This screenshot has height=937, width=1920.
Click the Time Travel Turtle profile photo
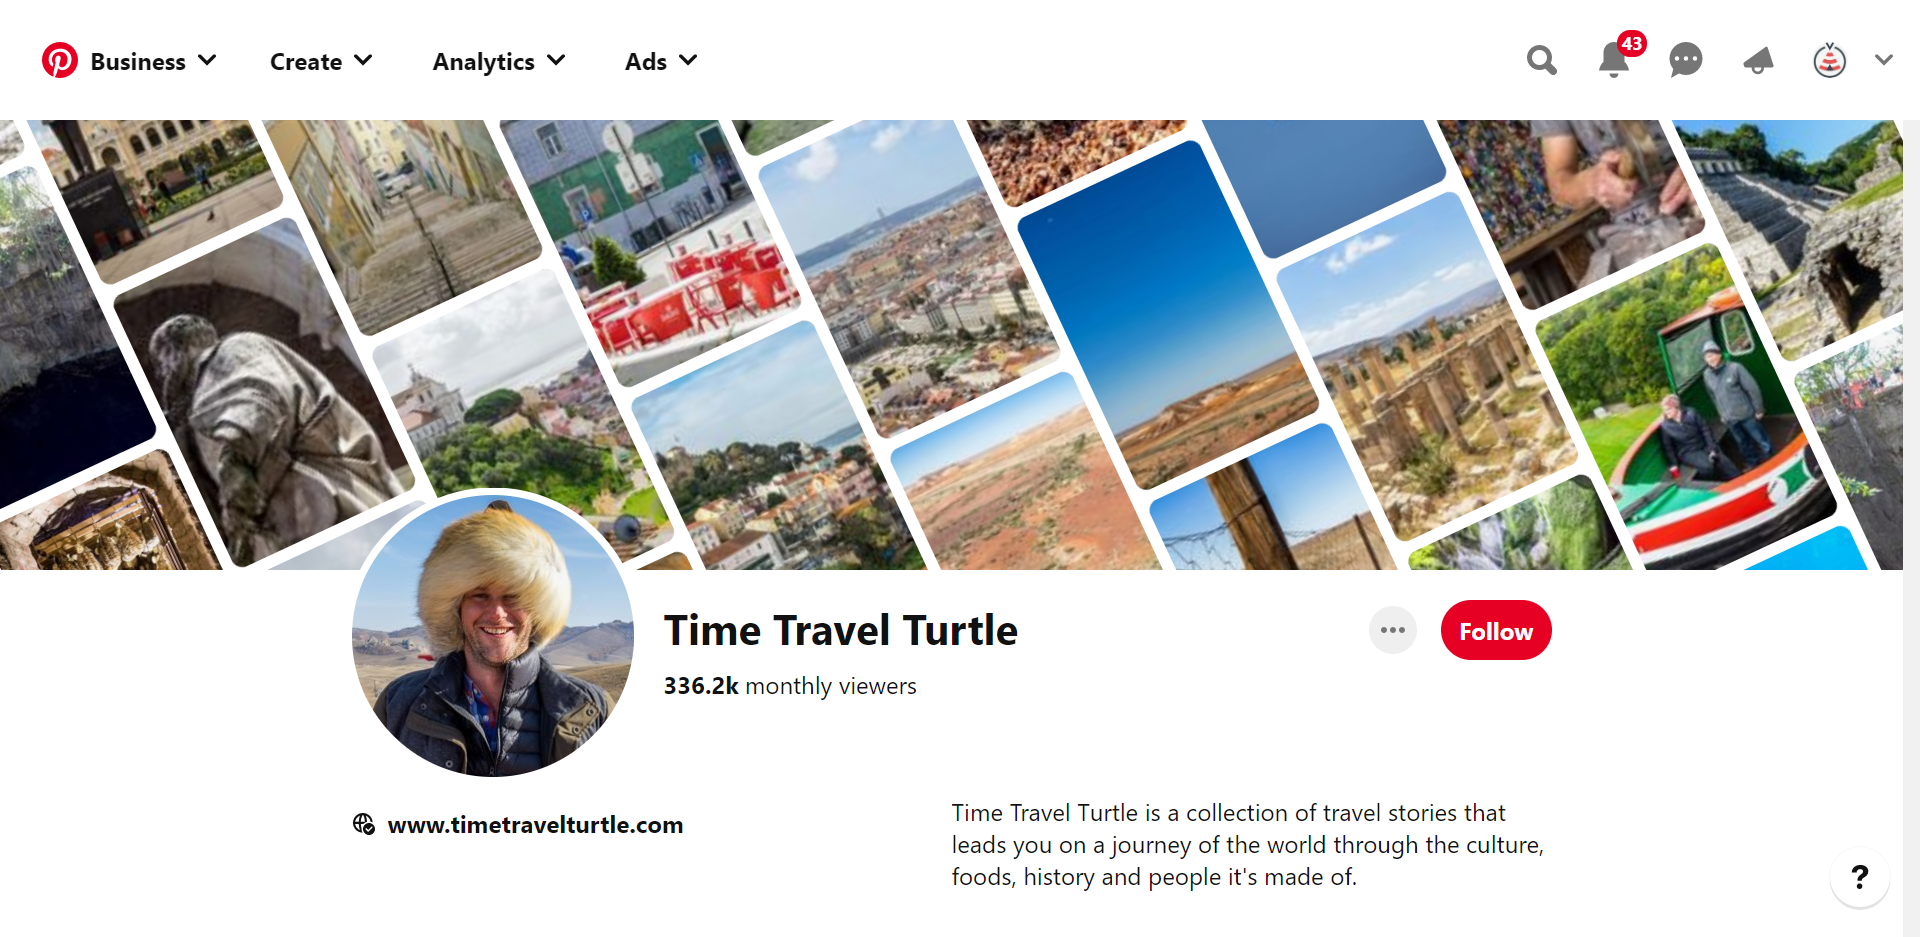pyautogui.click(x=493, y=635)
